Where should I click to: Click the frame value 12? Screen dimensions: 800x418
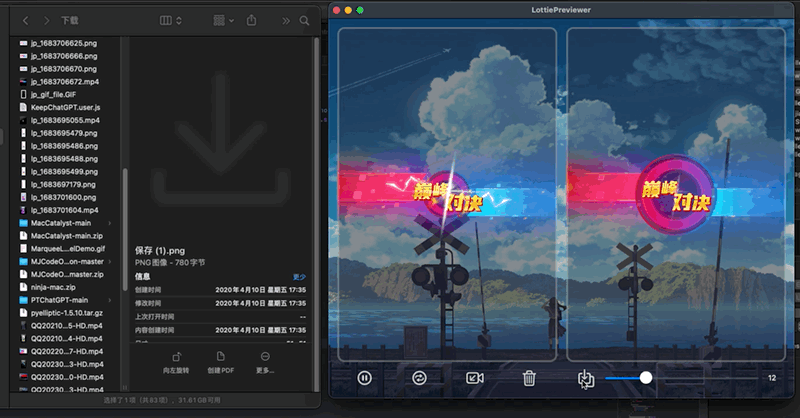tap(772, 378)
